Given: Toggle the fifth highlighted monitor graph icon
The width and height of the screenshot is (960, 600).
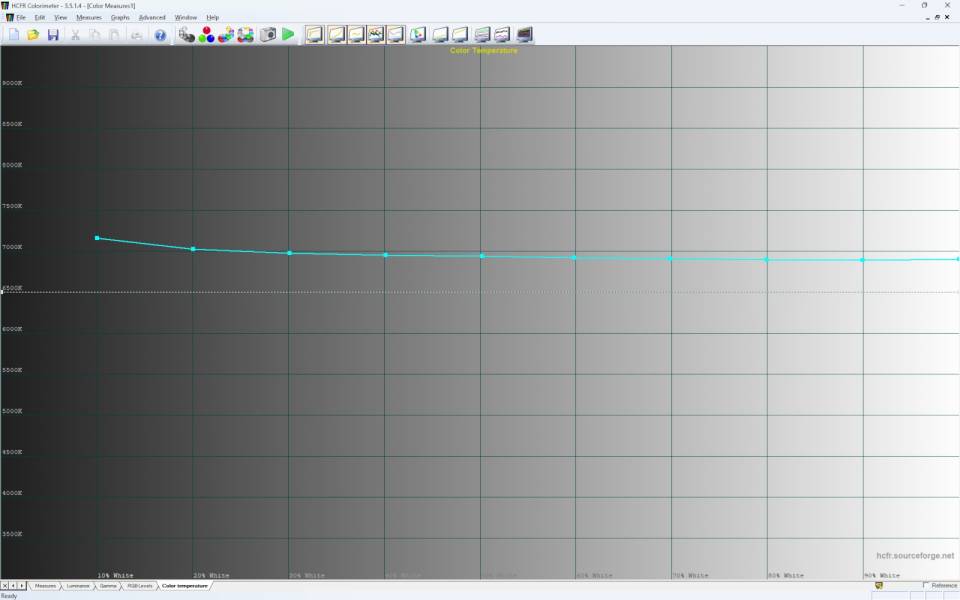Looking at the screenshot, I should tap(396, 34).
